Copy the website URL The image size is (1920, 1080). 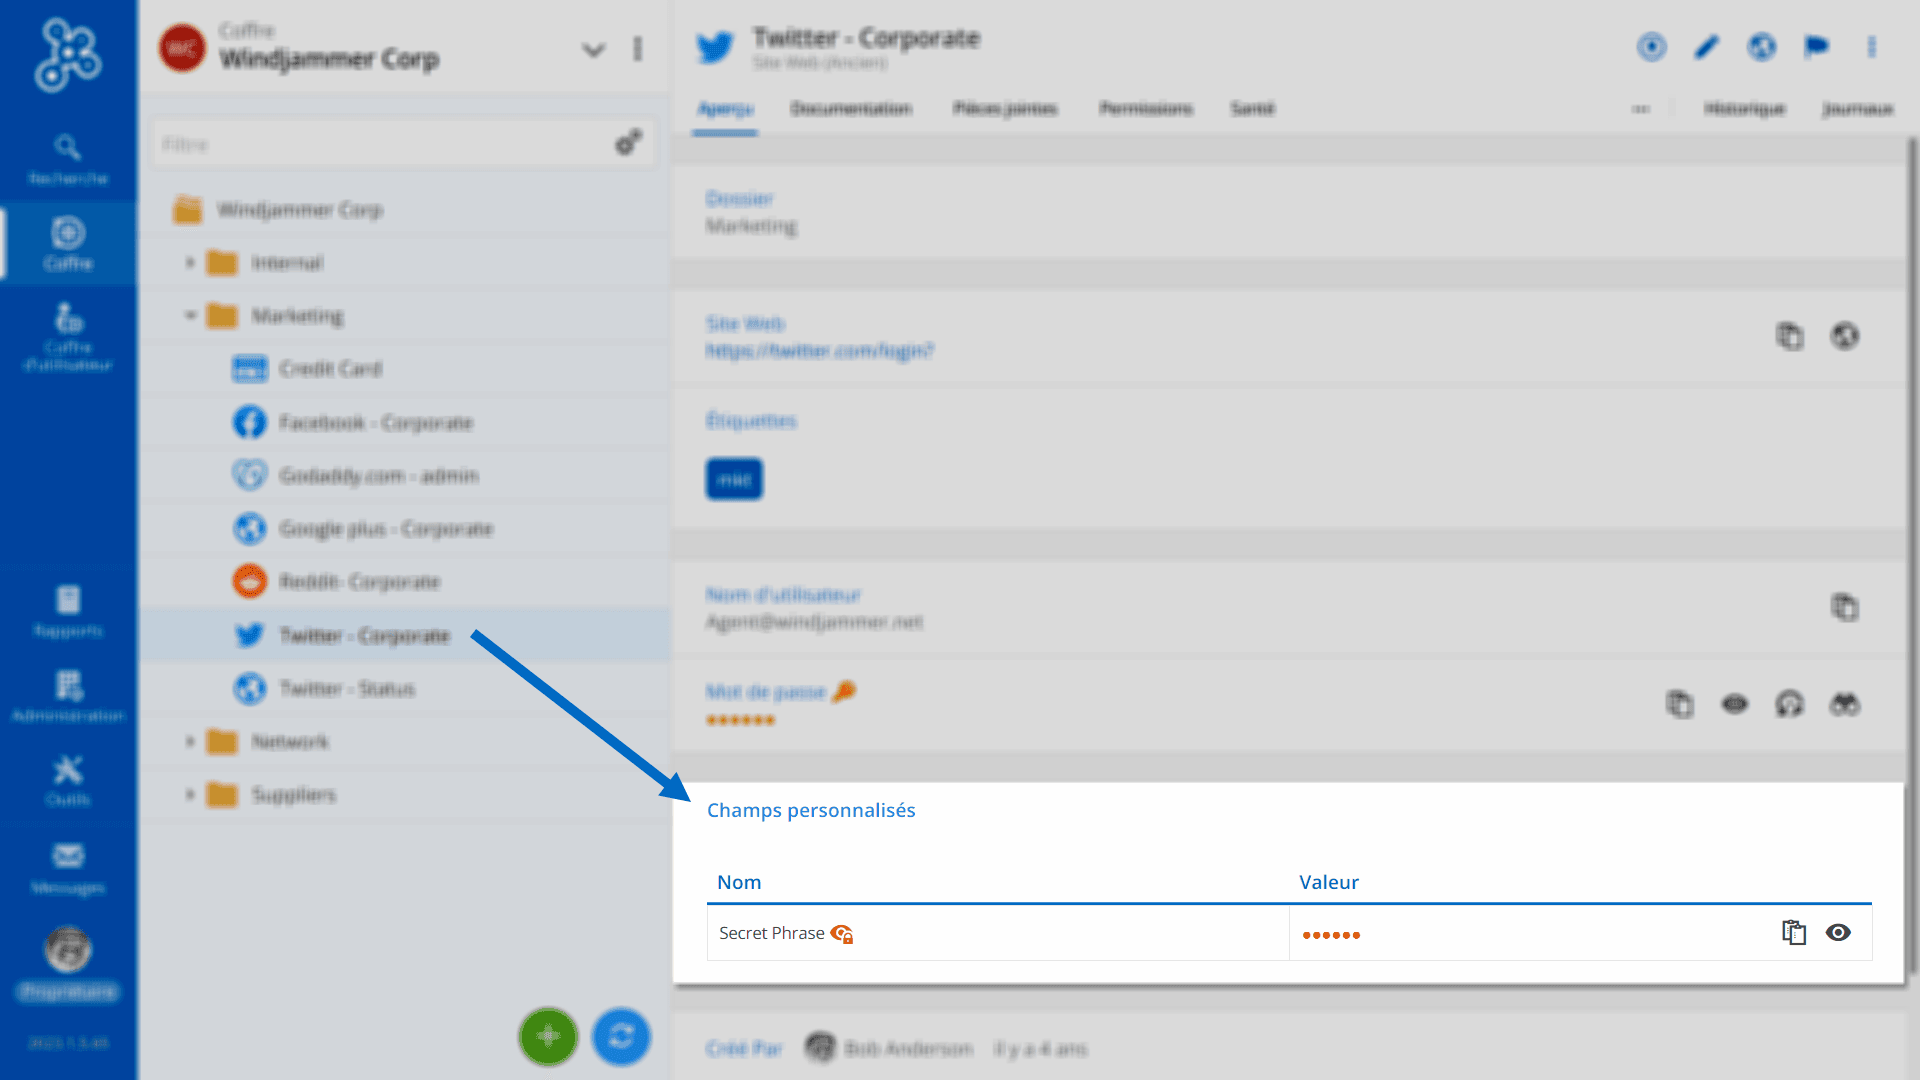pyautogui.click(x=1790, y=336)
